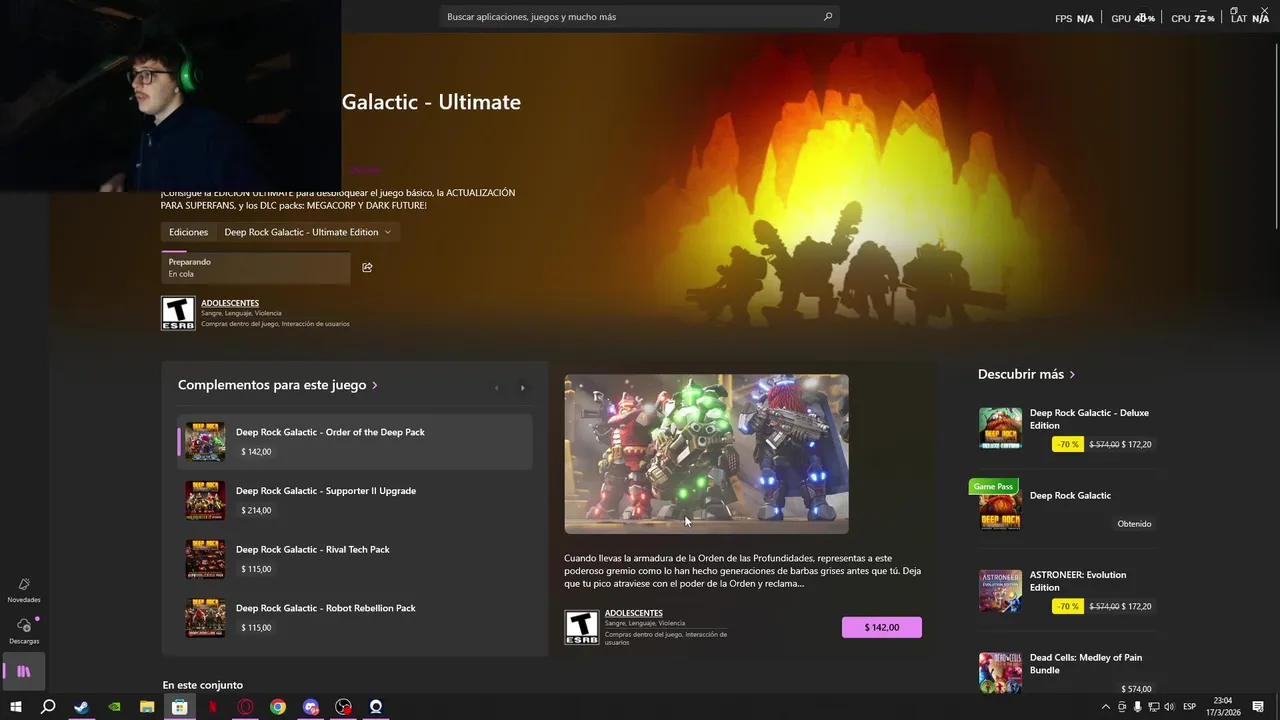This screenshot has width=1280, height=720.
Task: Open Dead Cells bundle tile icon
Action: (1000, 672)
